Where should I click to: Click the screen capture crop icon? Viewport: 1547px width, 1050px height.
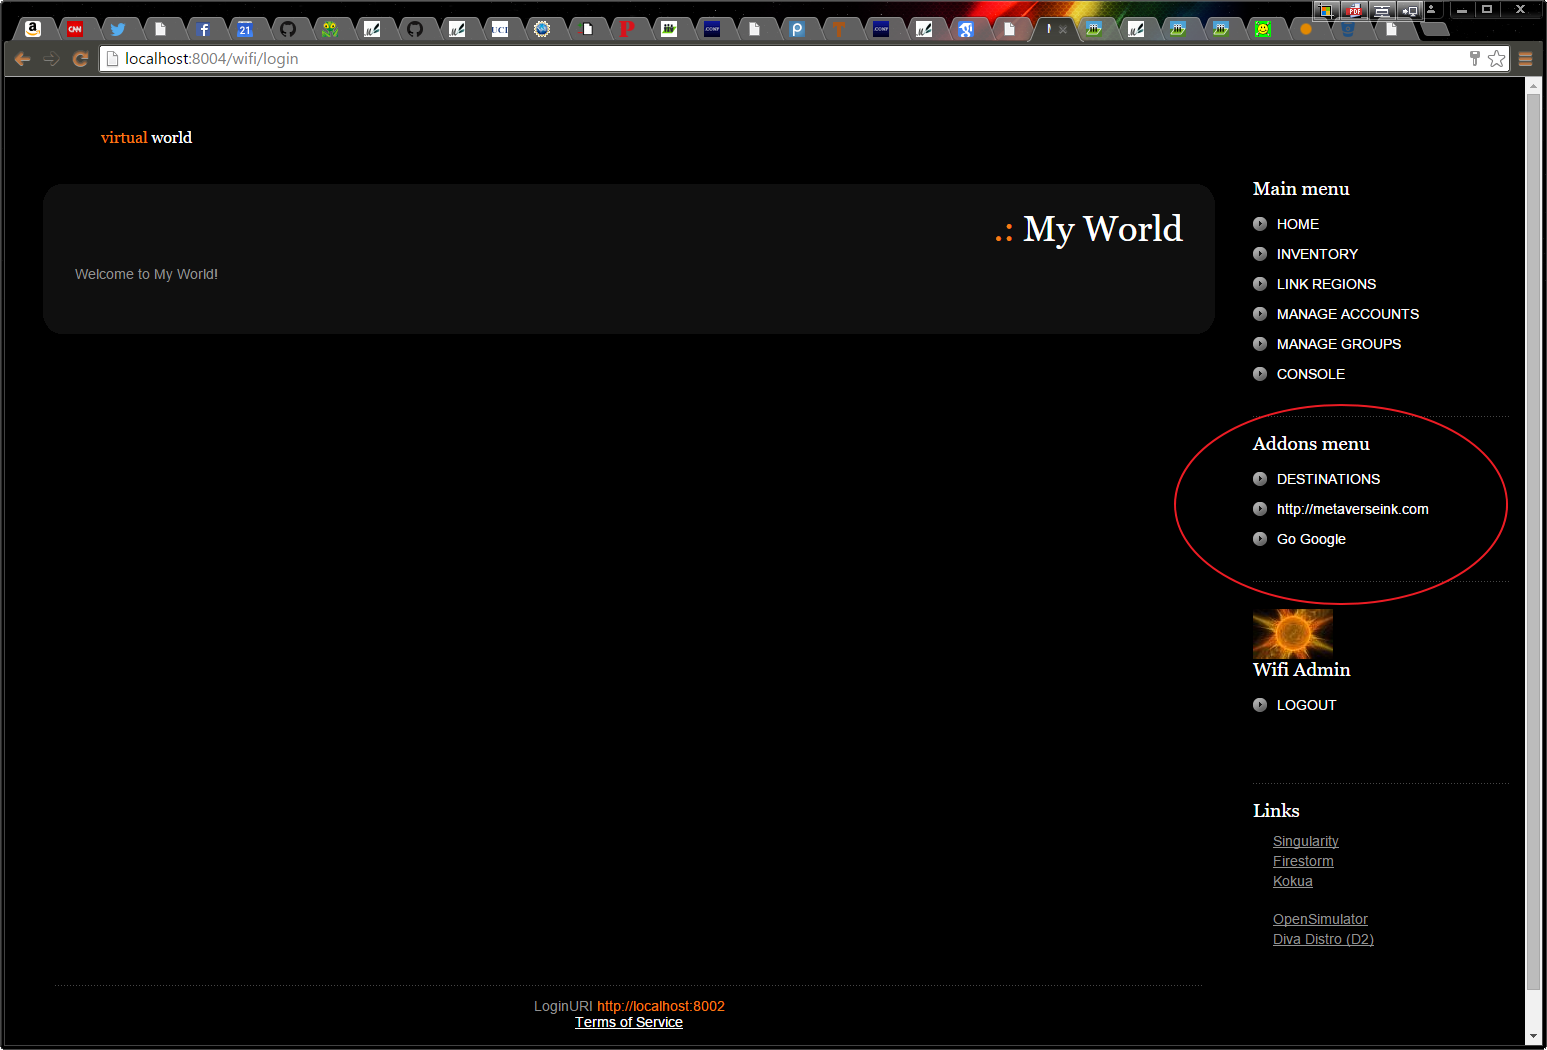pyautogui.click(x=1326, y=10)
